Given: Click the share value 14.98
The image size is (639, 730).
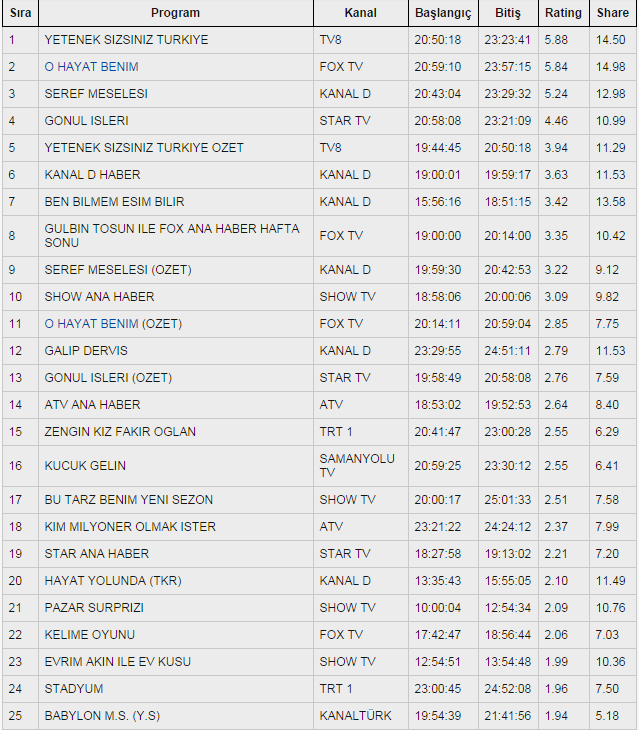Looking at the screenshot, I should coord(610,67).
